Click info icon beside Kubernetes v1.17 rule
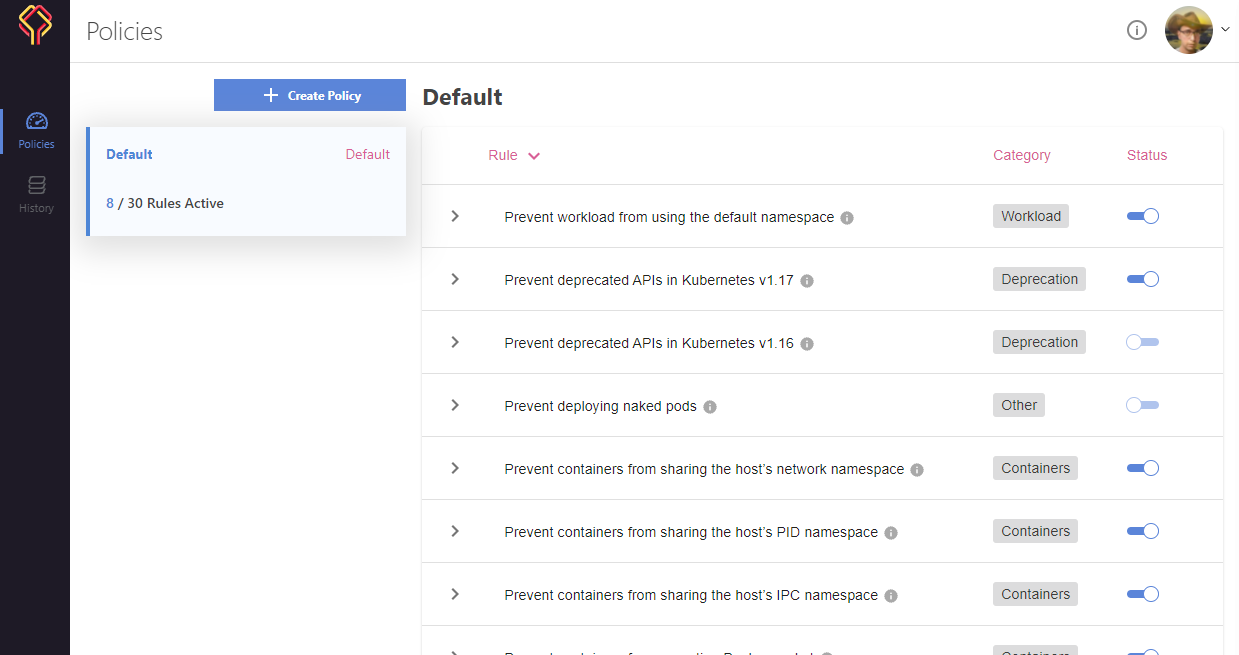Screen dimensions: 1239x655 (807, 281)
